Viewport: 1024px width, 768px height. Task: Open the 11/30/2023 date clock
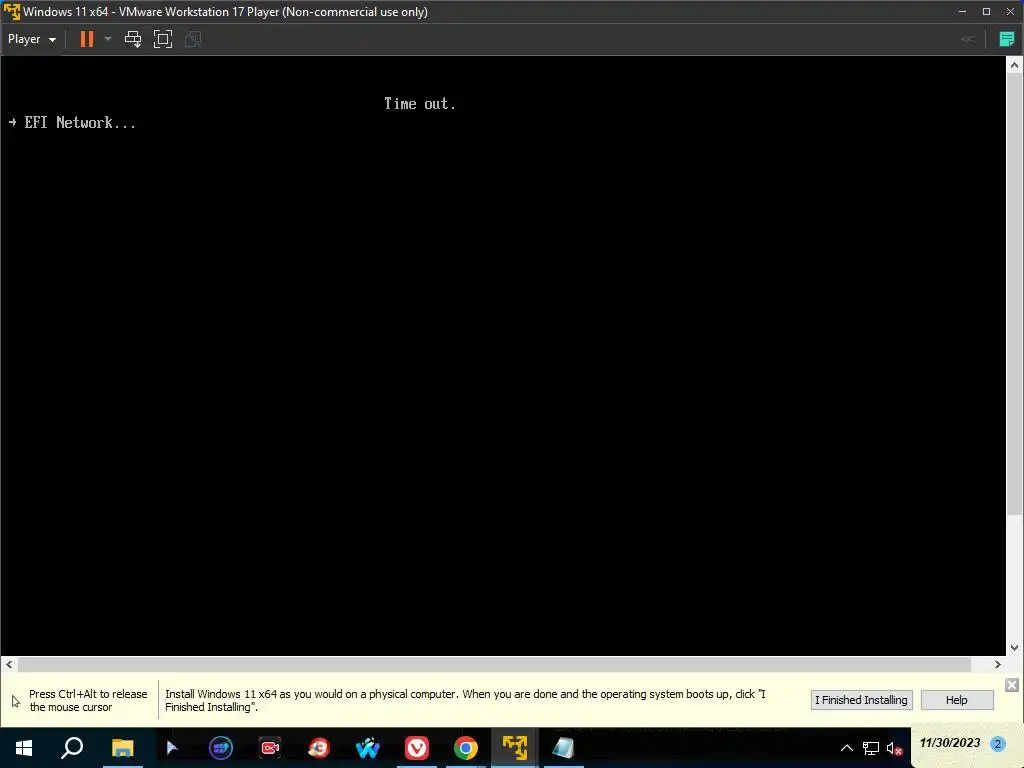[x=950, y=743]
